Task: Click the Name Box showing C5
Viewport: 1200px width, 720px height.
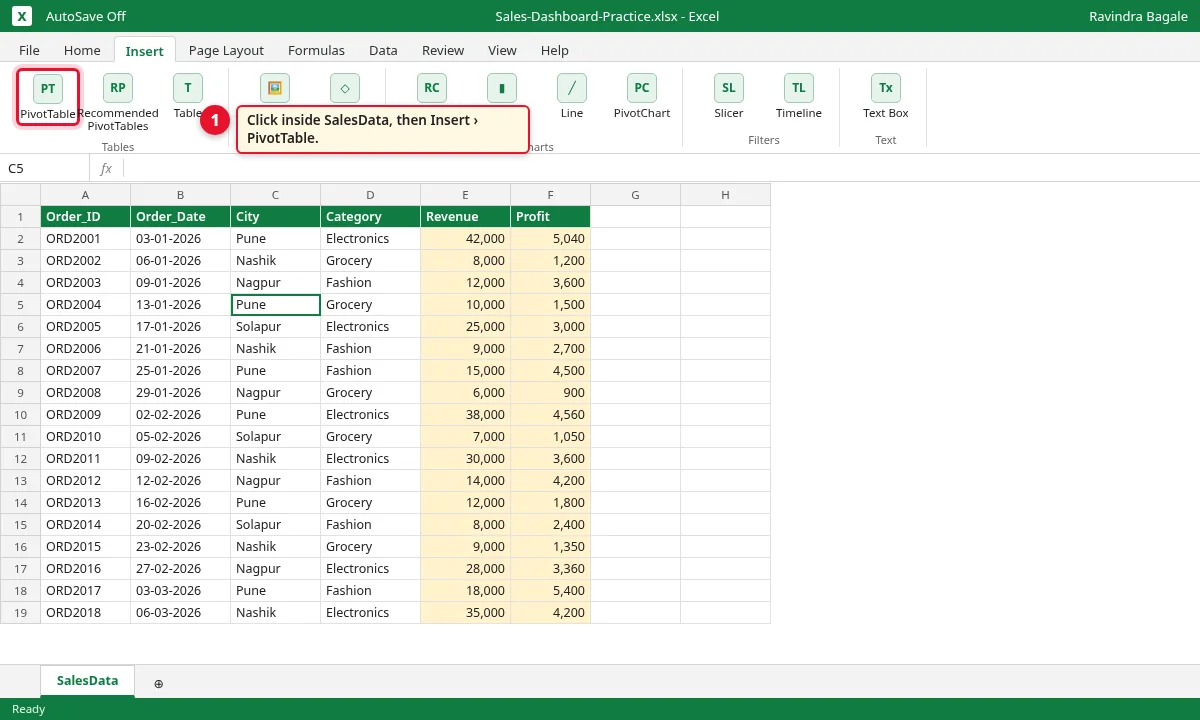Action: coord(45,168)
